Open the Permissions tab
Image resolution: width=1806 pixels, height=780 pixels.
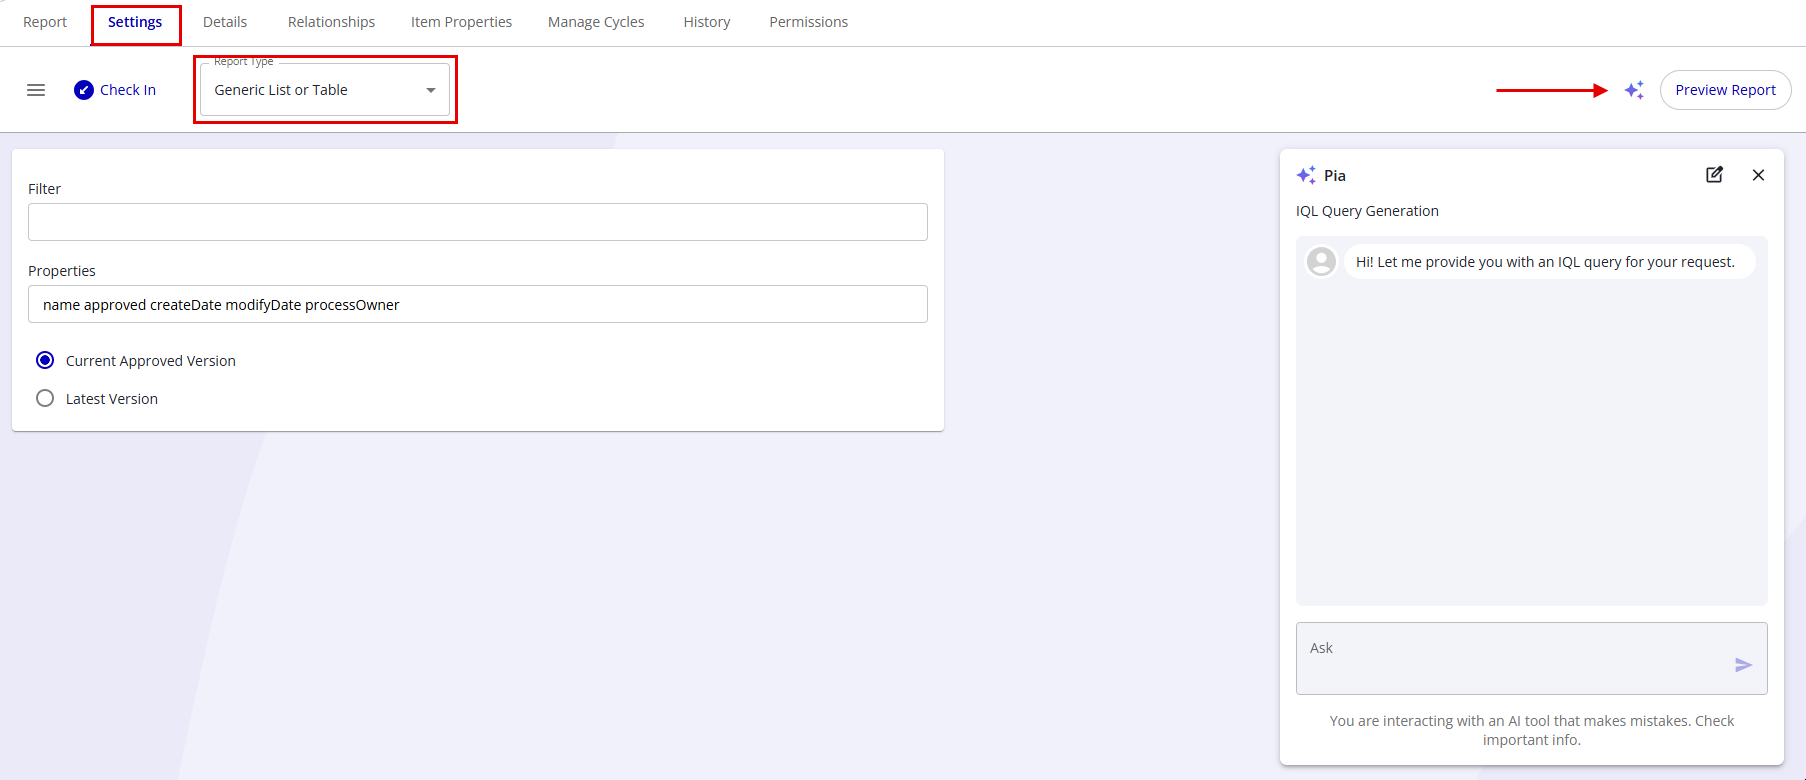click(x=808, y=22)
